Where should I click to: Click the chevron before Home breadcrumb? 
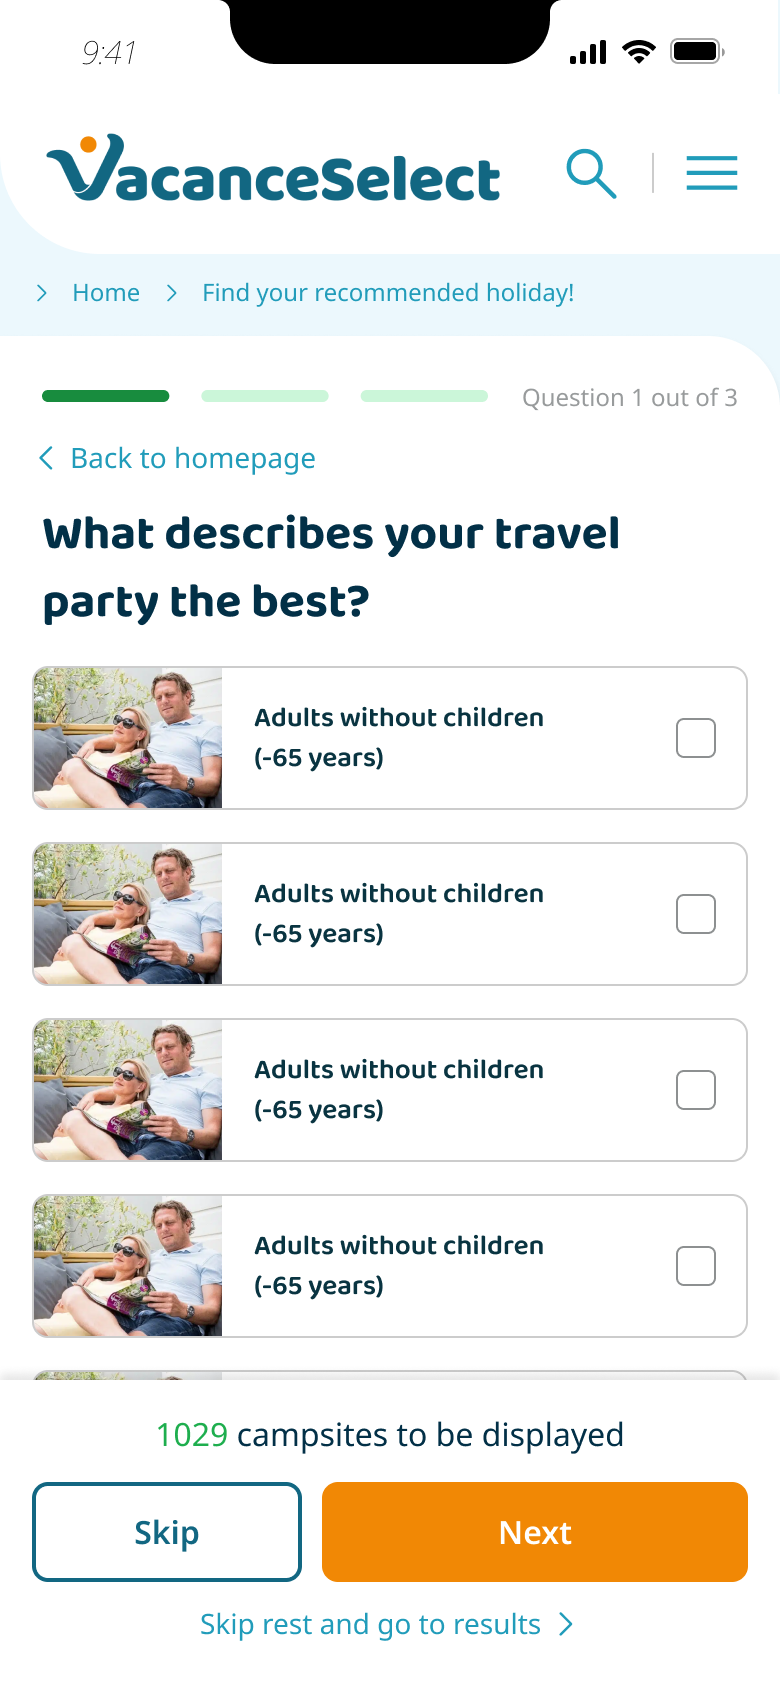(x=42, y=293)
